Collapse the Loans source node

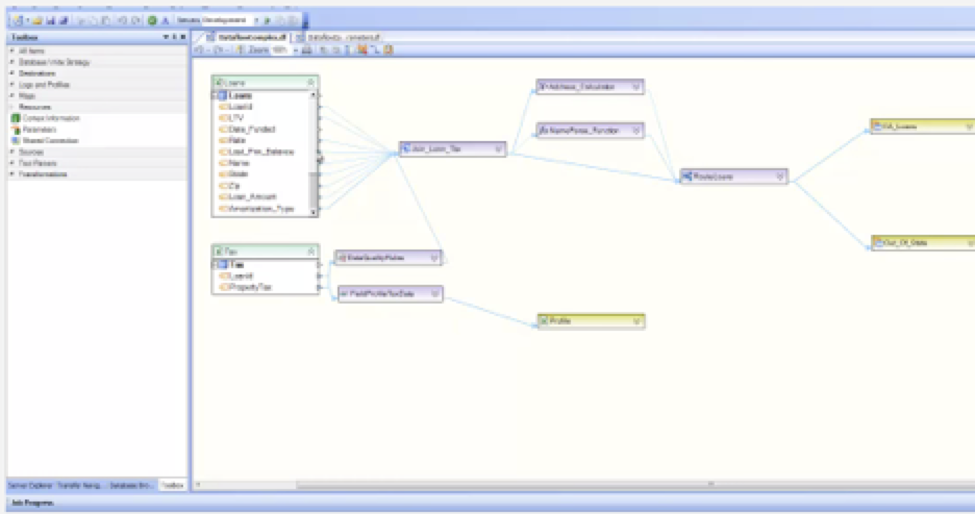tap(311, 82)
